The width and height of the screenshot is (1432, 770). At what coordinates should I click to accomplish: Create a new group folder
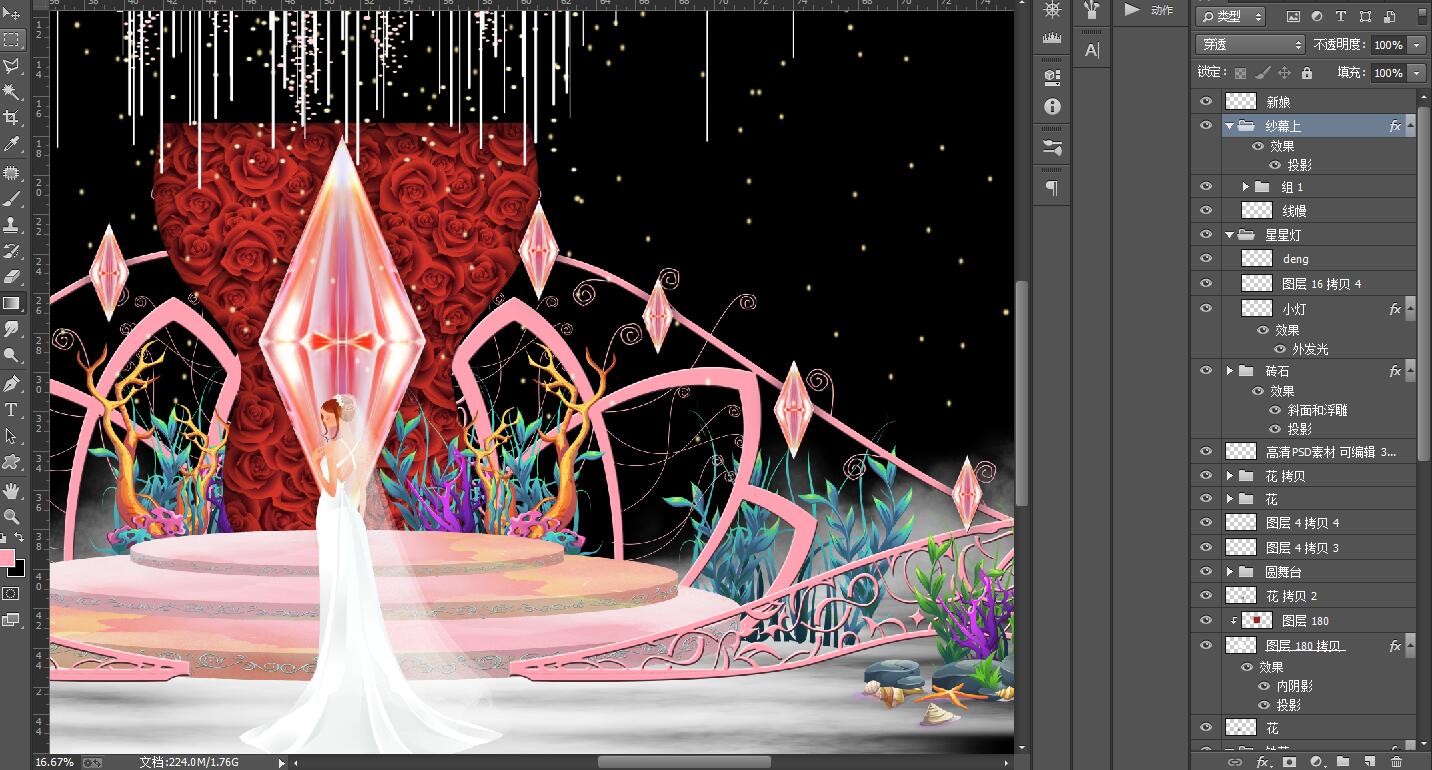coord(1343,762)
